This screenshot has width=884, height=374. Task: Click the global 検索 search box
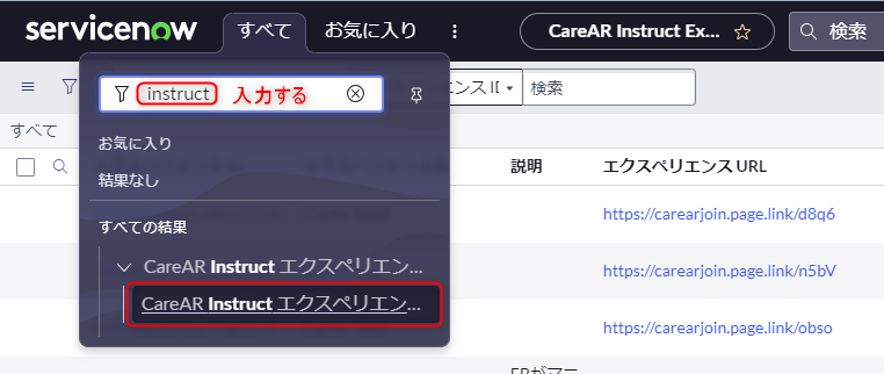[x=837, y=32]
